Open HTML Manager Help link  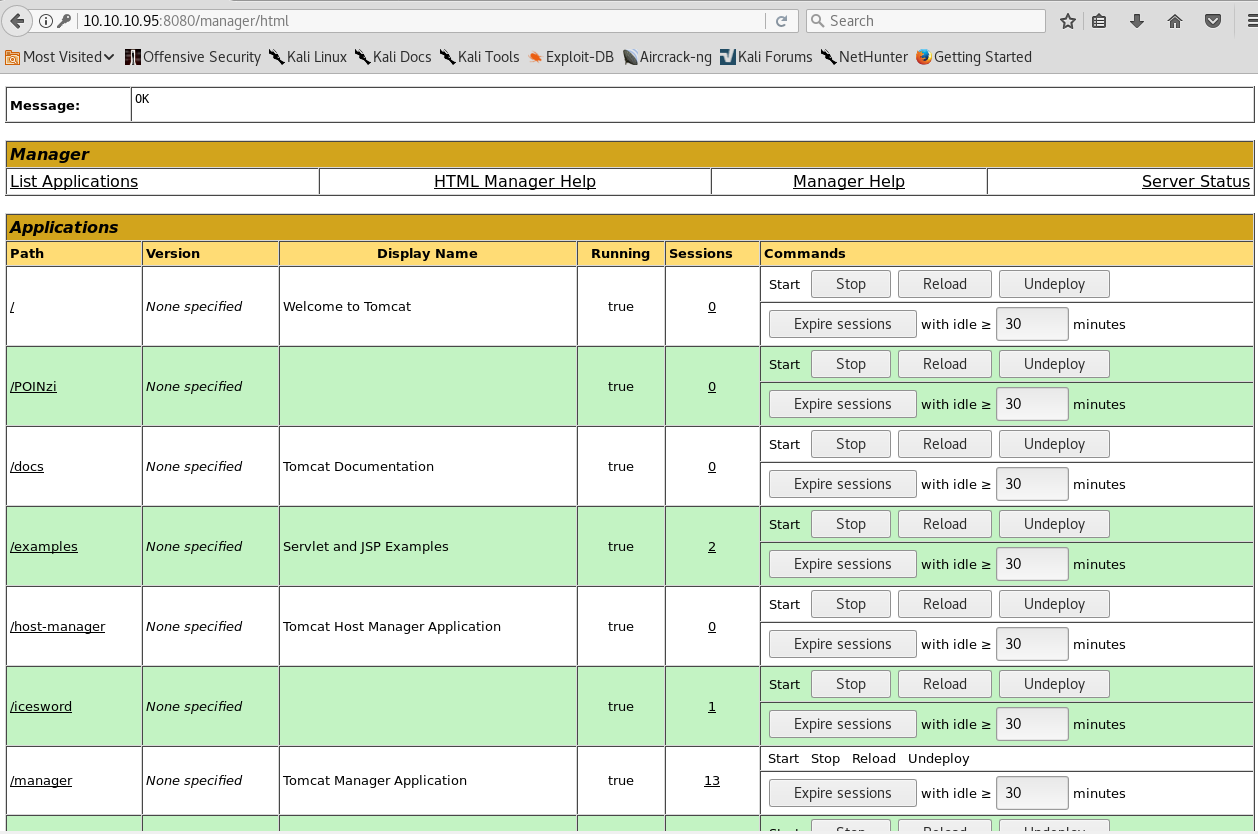click(514, 181)
